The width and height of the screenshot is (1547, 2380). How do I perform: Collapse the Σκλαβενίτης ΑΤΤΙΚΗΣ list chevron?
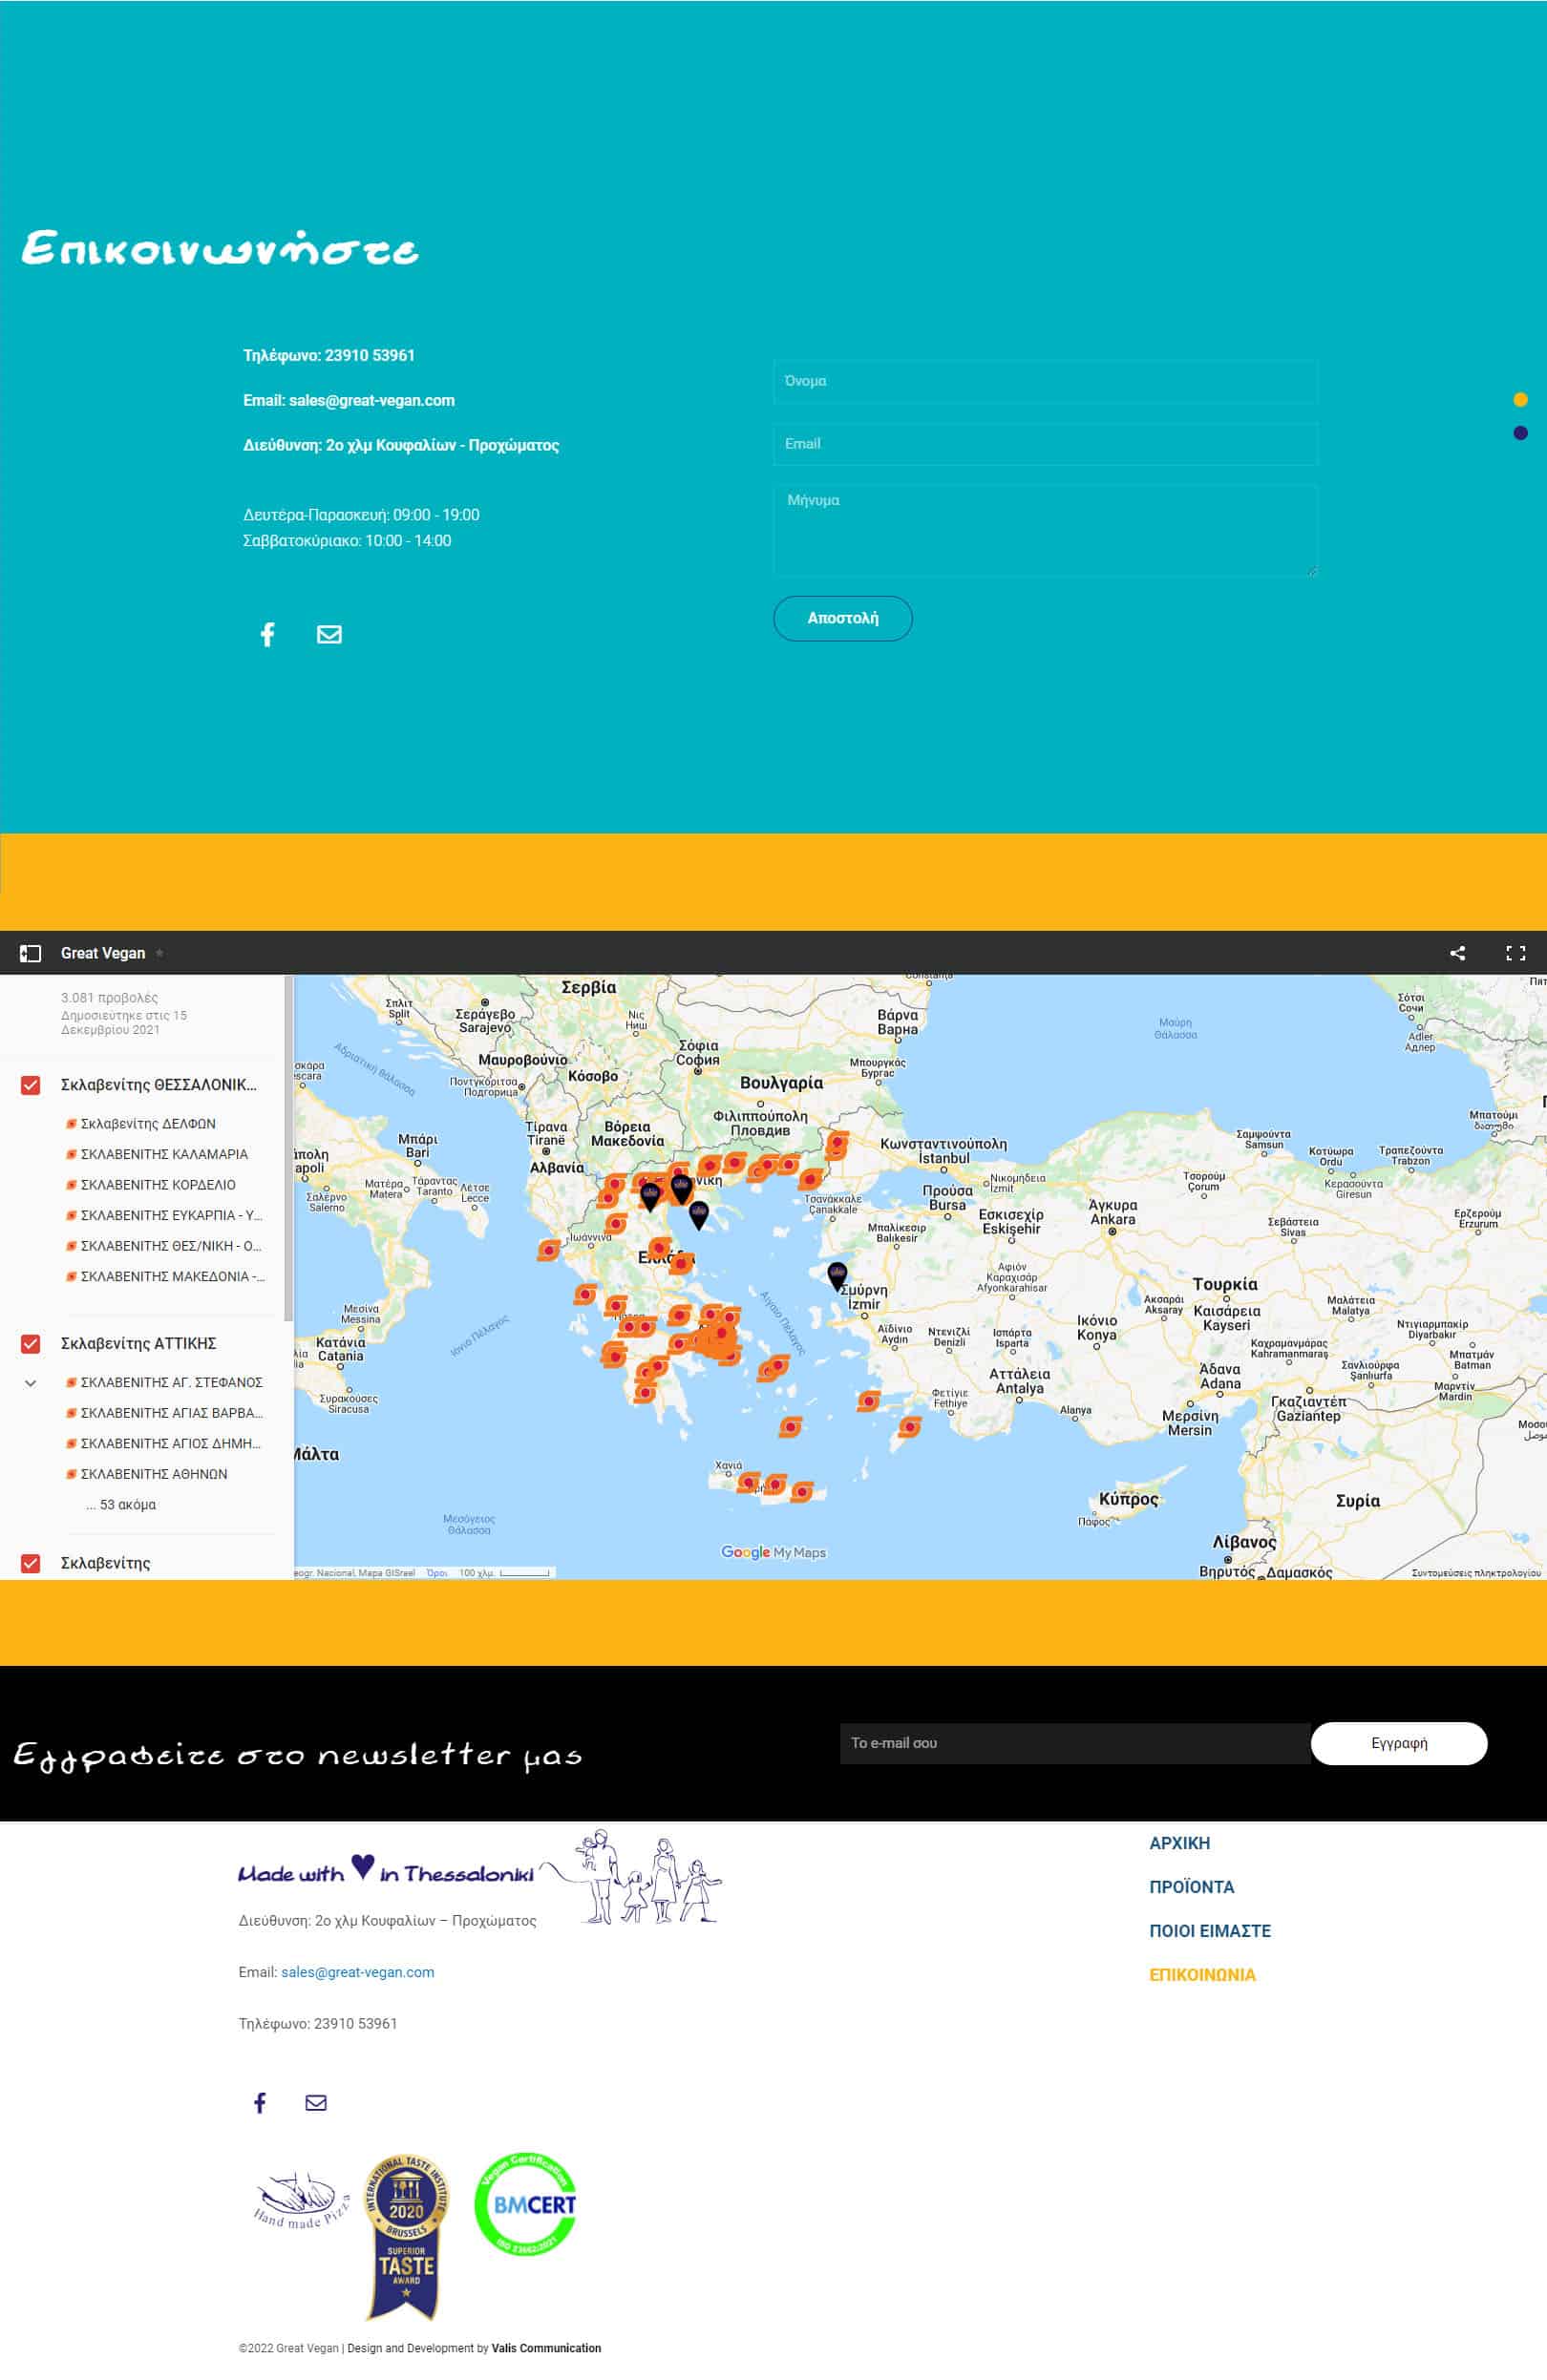(x=31, y=1383)
